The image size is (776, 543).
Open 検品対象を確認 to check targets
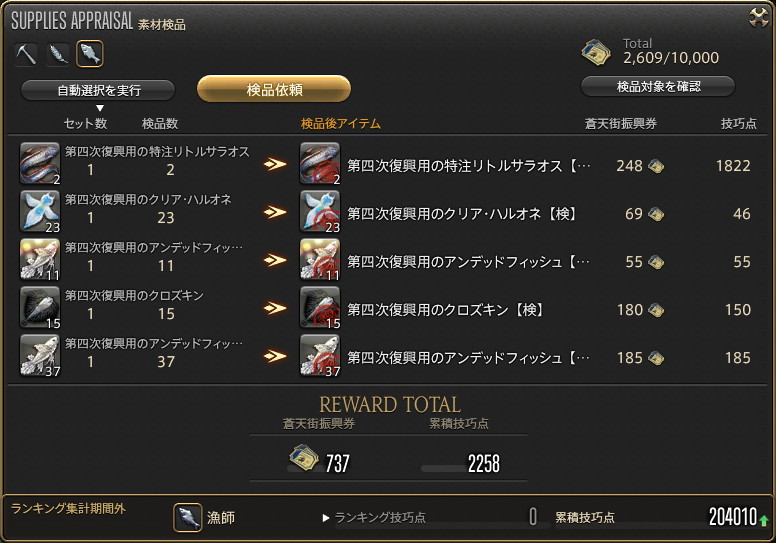(658, 87)
